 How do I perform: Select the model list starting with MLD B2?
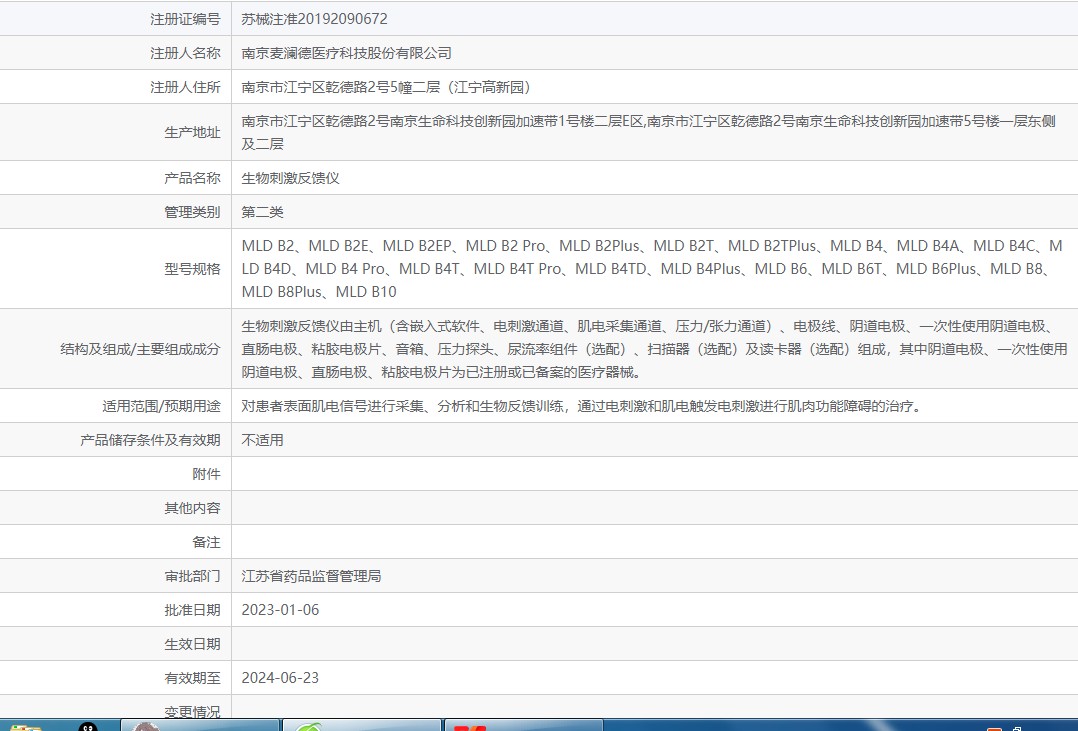652,269
